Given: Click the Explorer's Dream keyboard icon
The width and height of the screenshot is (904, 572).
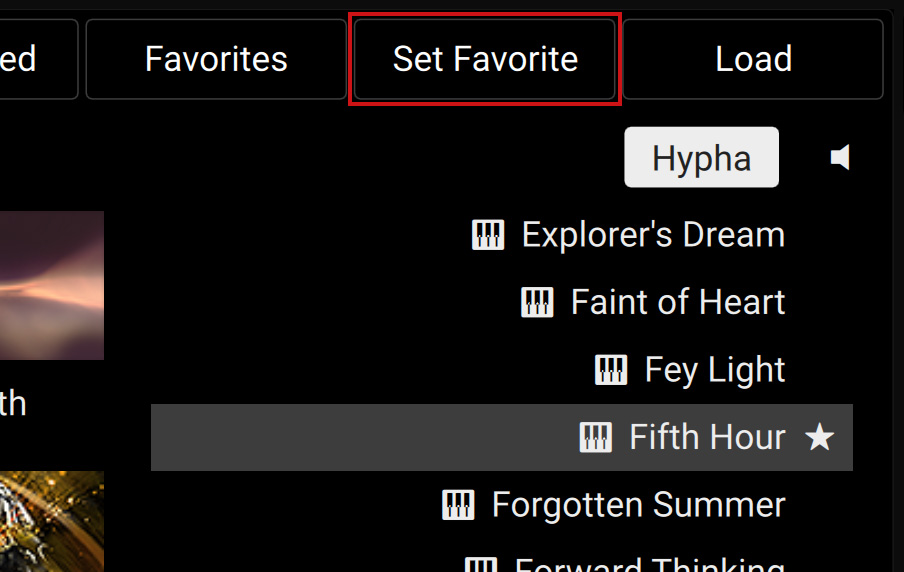Looking at the screenshot, I should (x=488, y=235).
